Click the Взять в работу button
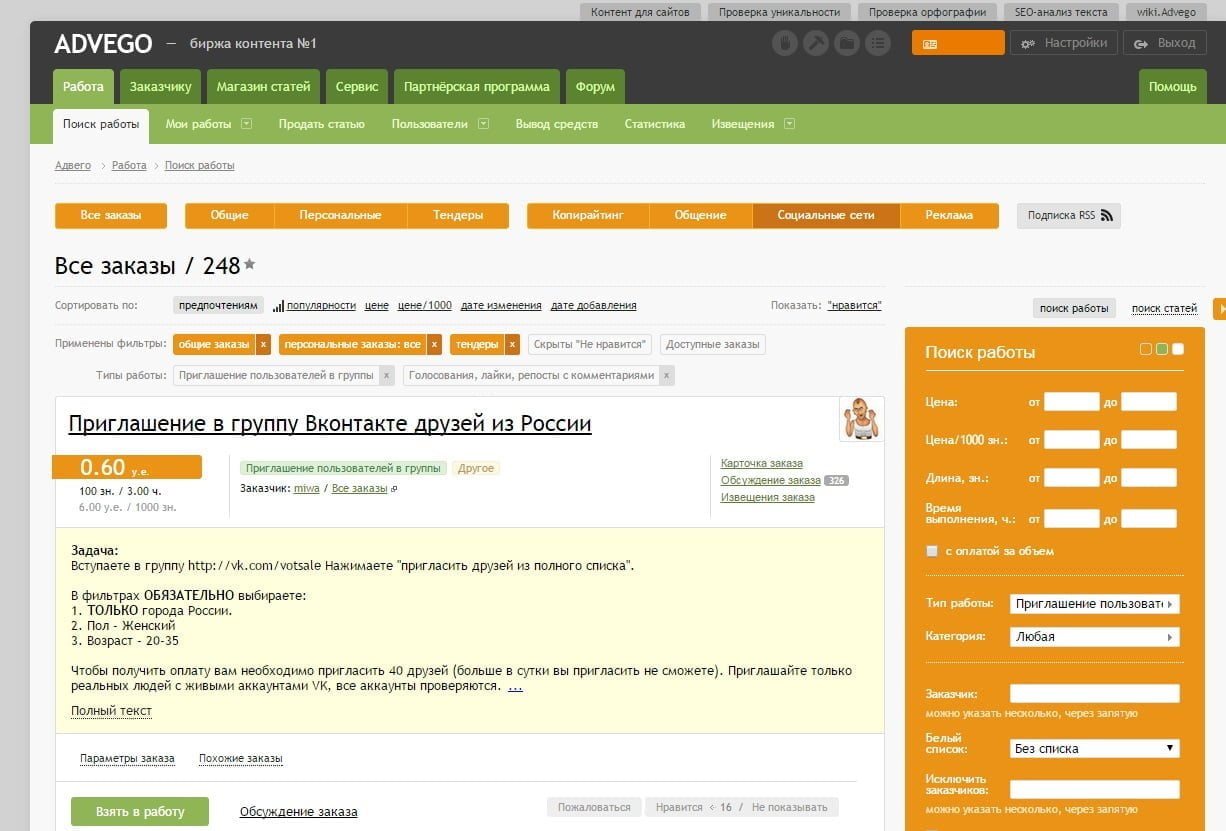 [x=140, y=811]
